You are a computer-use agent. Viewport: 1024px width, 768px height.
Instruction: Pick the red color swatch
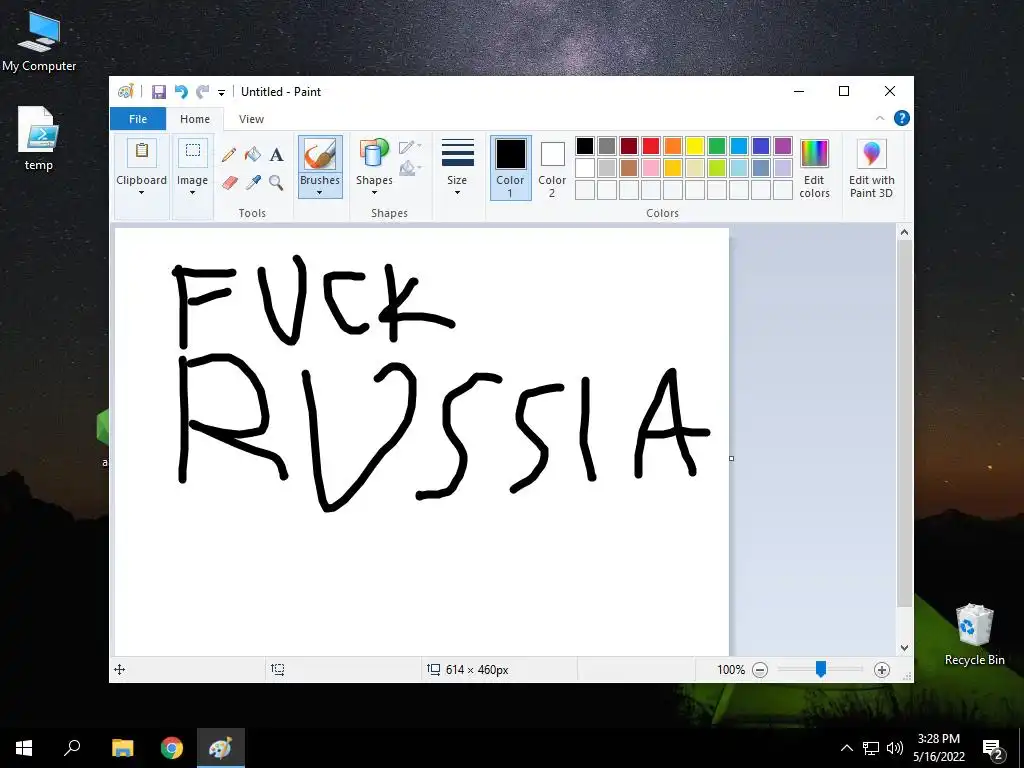tap(650, 146)
